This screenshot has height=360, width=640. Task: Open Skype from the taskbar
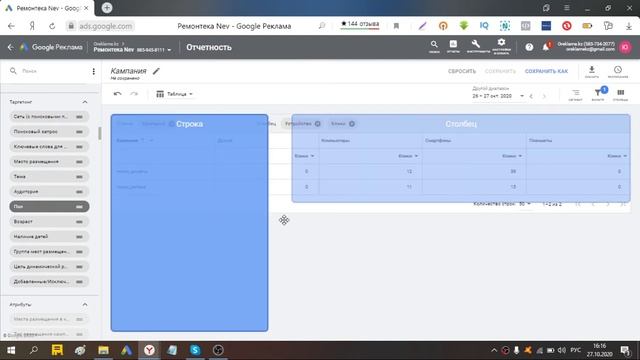pos(195,350)
